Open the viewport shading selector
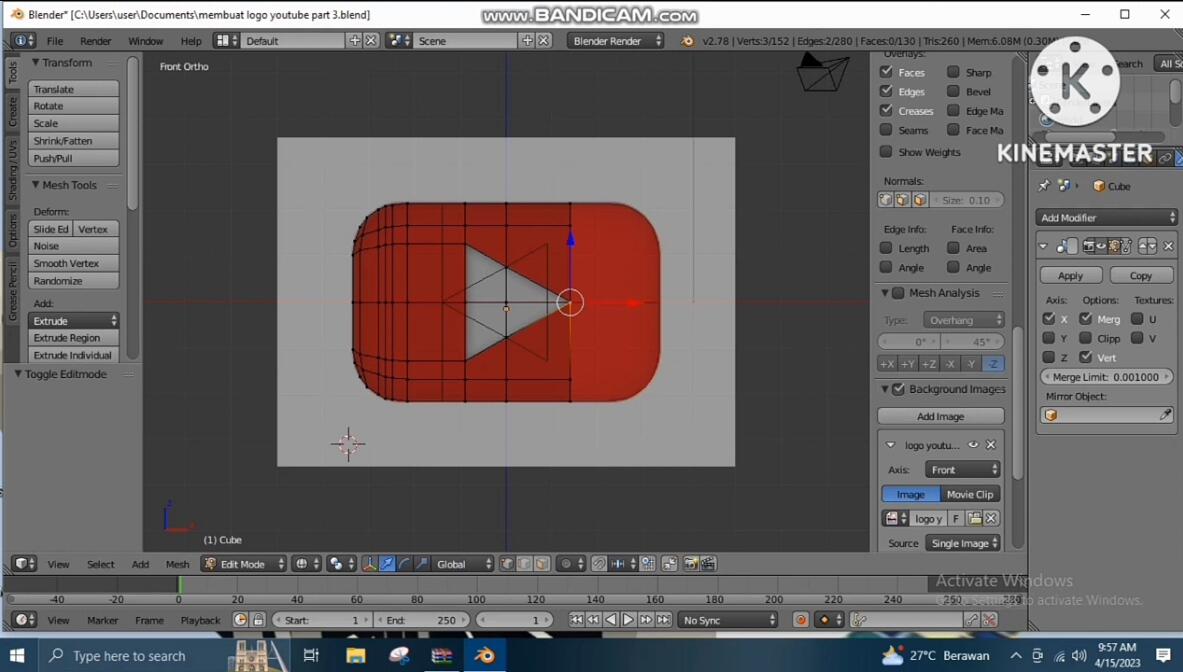 (306, 563)
